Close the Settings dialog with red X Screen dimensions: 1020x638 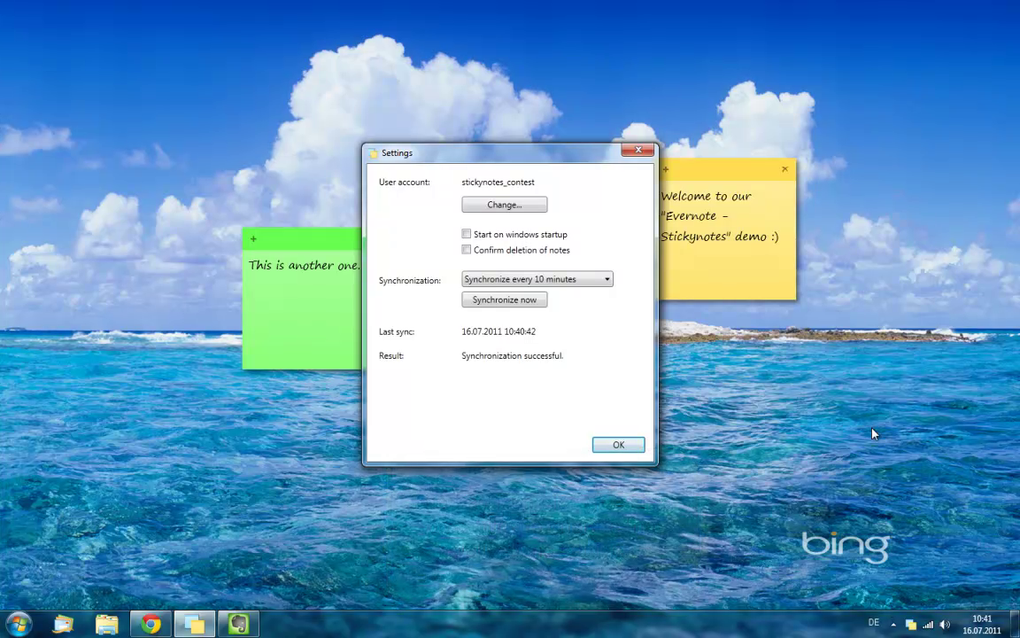(638, 150)
